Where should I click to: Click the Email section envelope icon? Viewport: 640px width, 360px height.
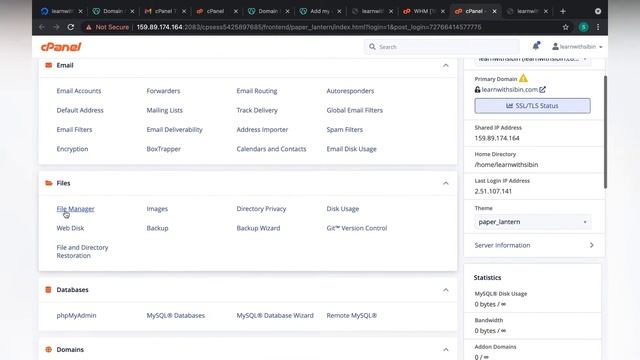click(x=49, y=65)
